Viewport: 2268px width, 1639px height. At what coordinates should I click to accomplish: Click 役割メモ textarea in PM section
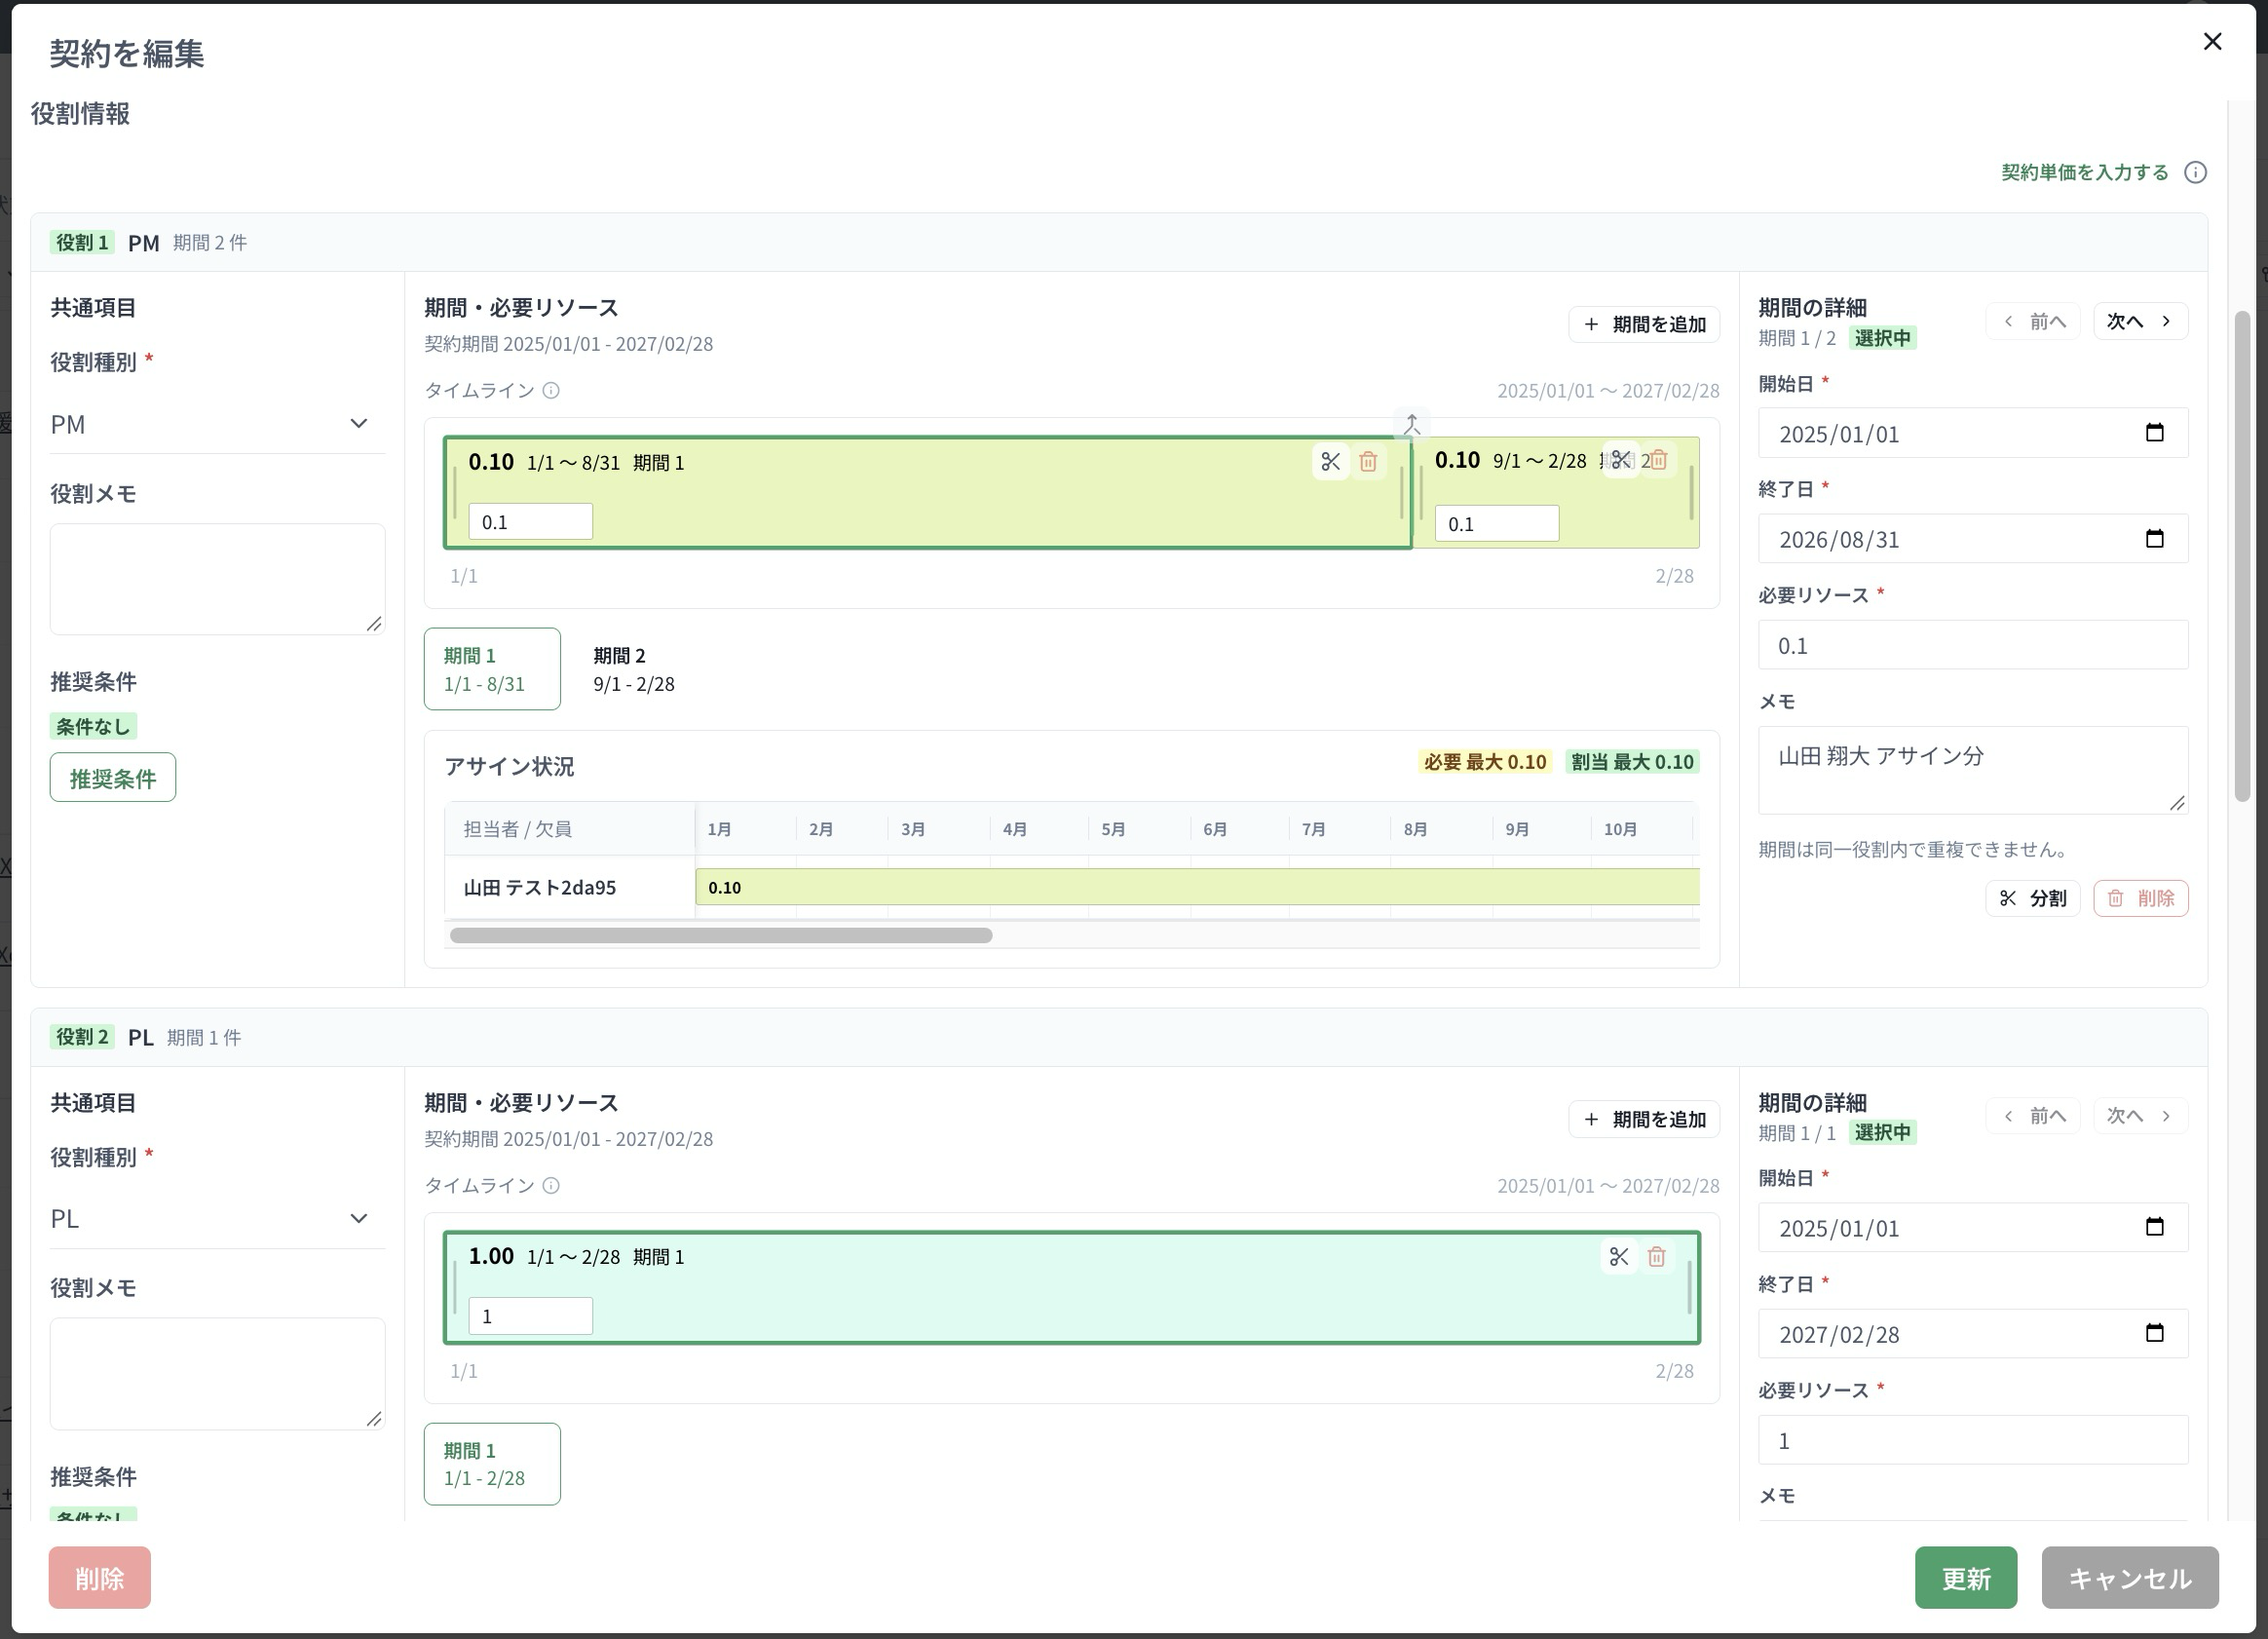(x=218, y=579)
